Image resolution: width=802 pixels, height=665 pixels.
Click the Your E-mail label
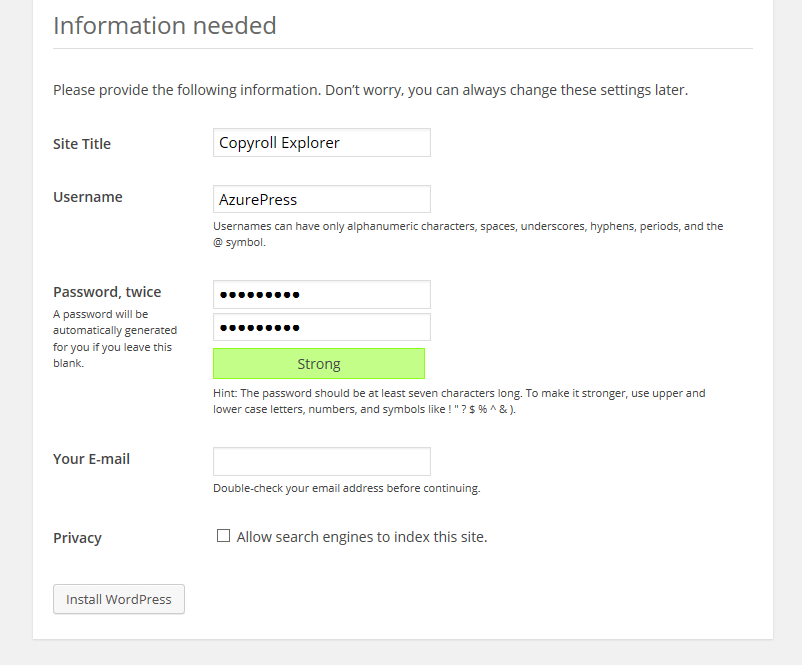[92, 459]
